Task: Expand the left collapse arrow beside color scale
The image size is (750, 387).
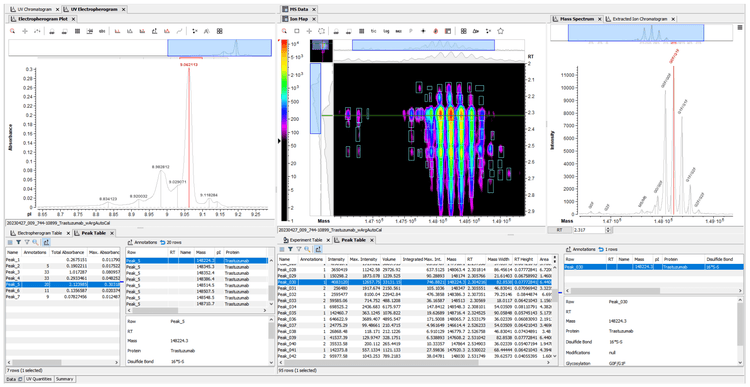Action: point(280,141)
